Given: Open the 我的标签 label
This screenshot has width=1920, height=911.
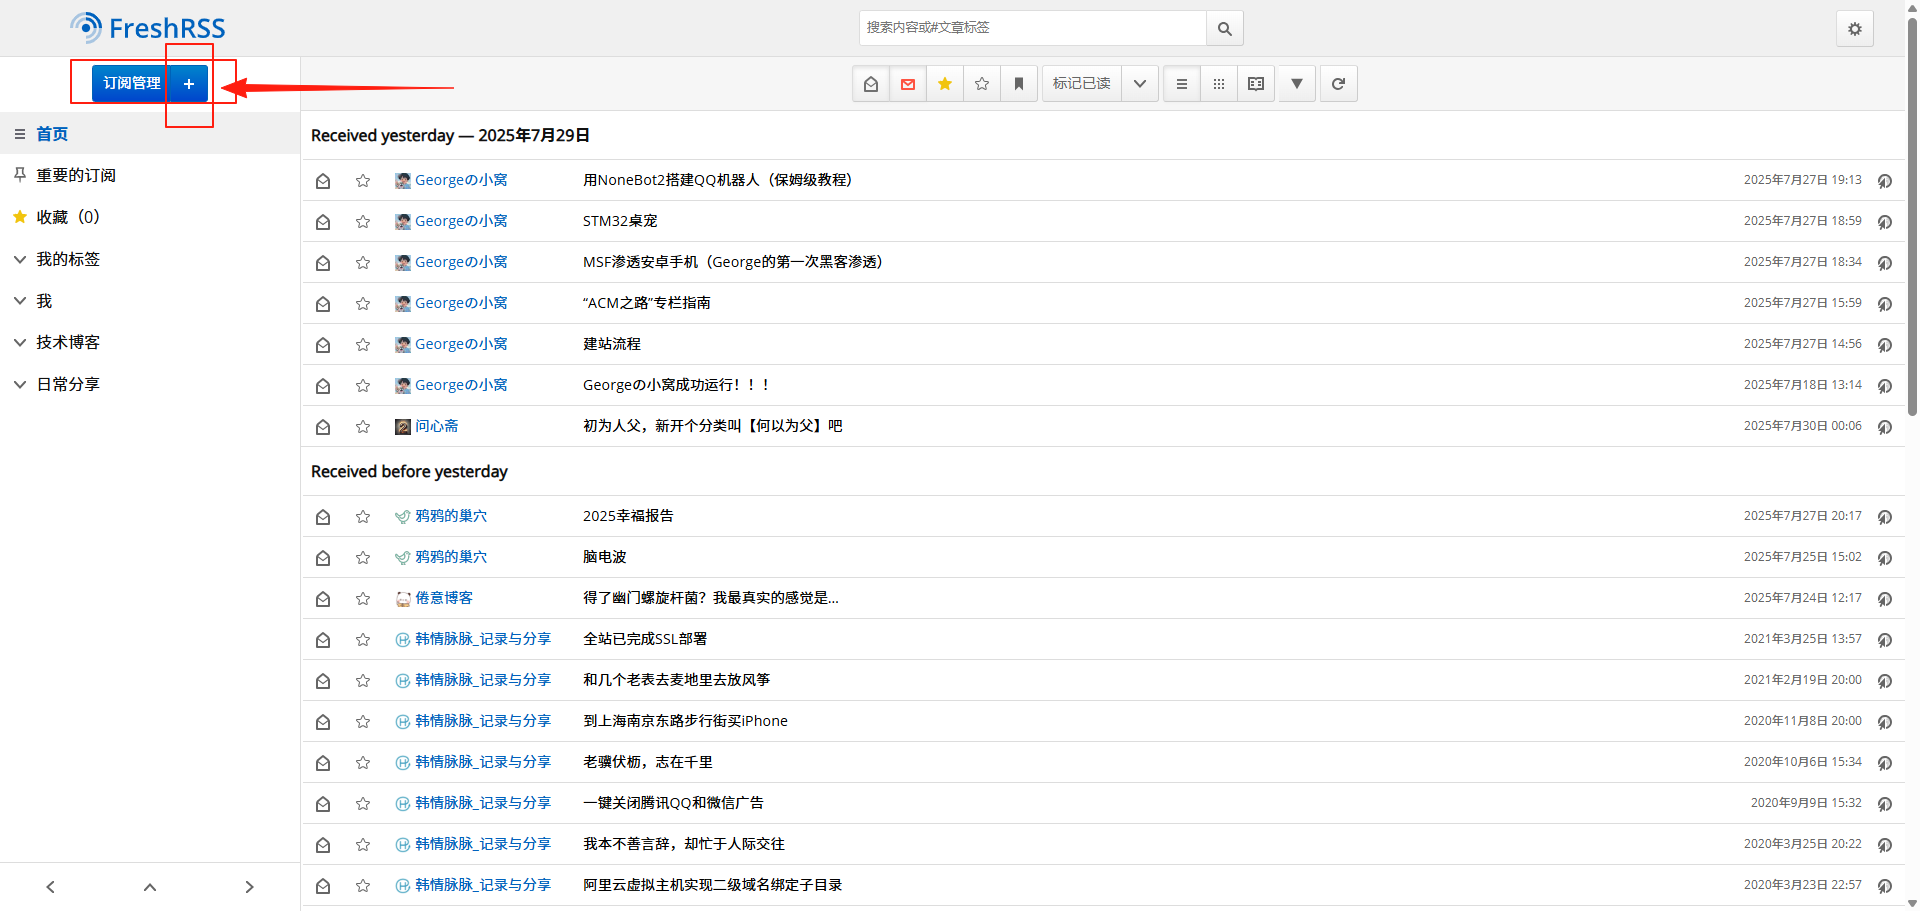Looking at the screenshot, I should (x=68, y=259).
